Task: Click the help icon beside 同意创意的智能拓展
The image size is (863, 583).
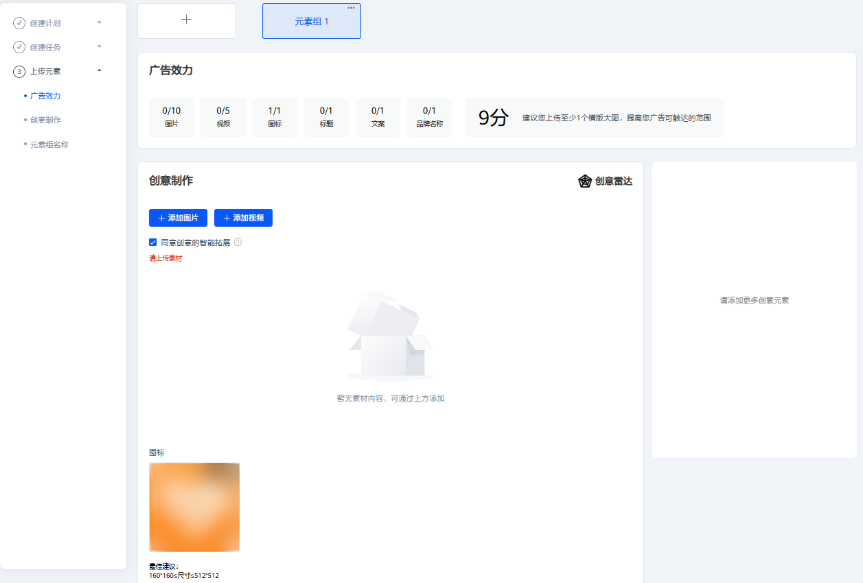Action: (238, 242)
